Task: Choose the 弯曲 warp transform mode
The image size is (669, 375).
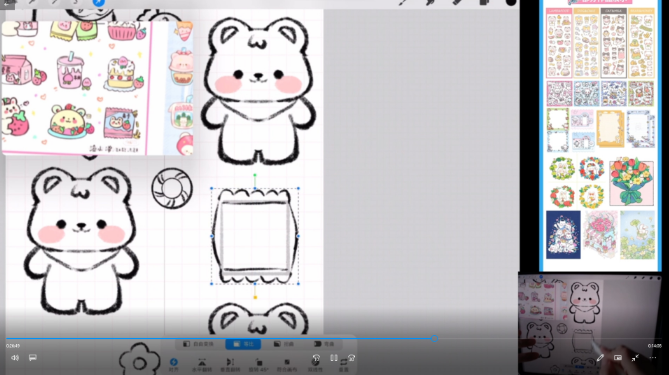Action: point(324,344)
